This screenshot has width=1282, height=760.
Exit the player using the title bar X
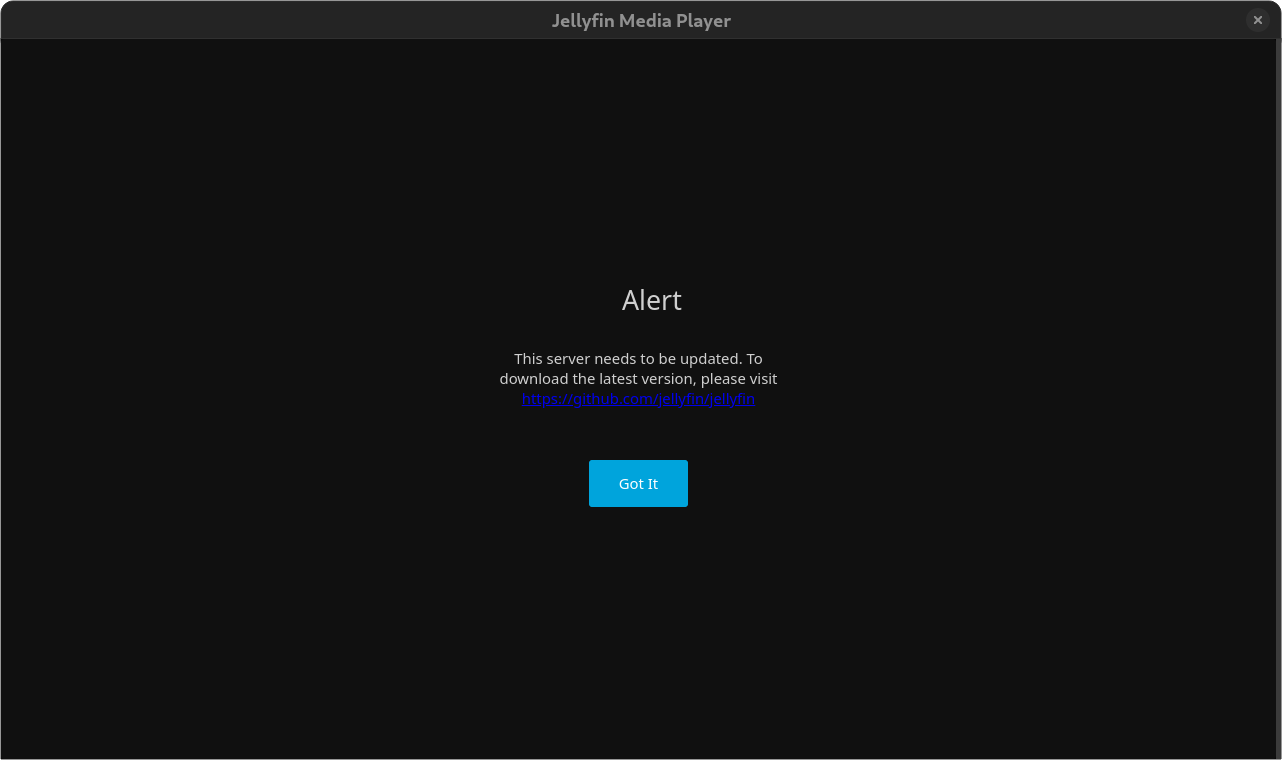coord(1258,20)
